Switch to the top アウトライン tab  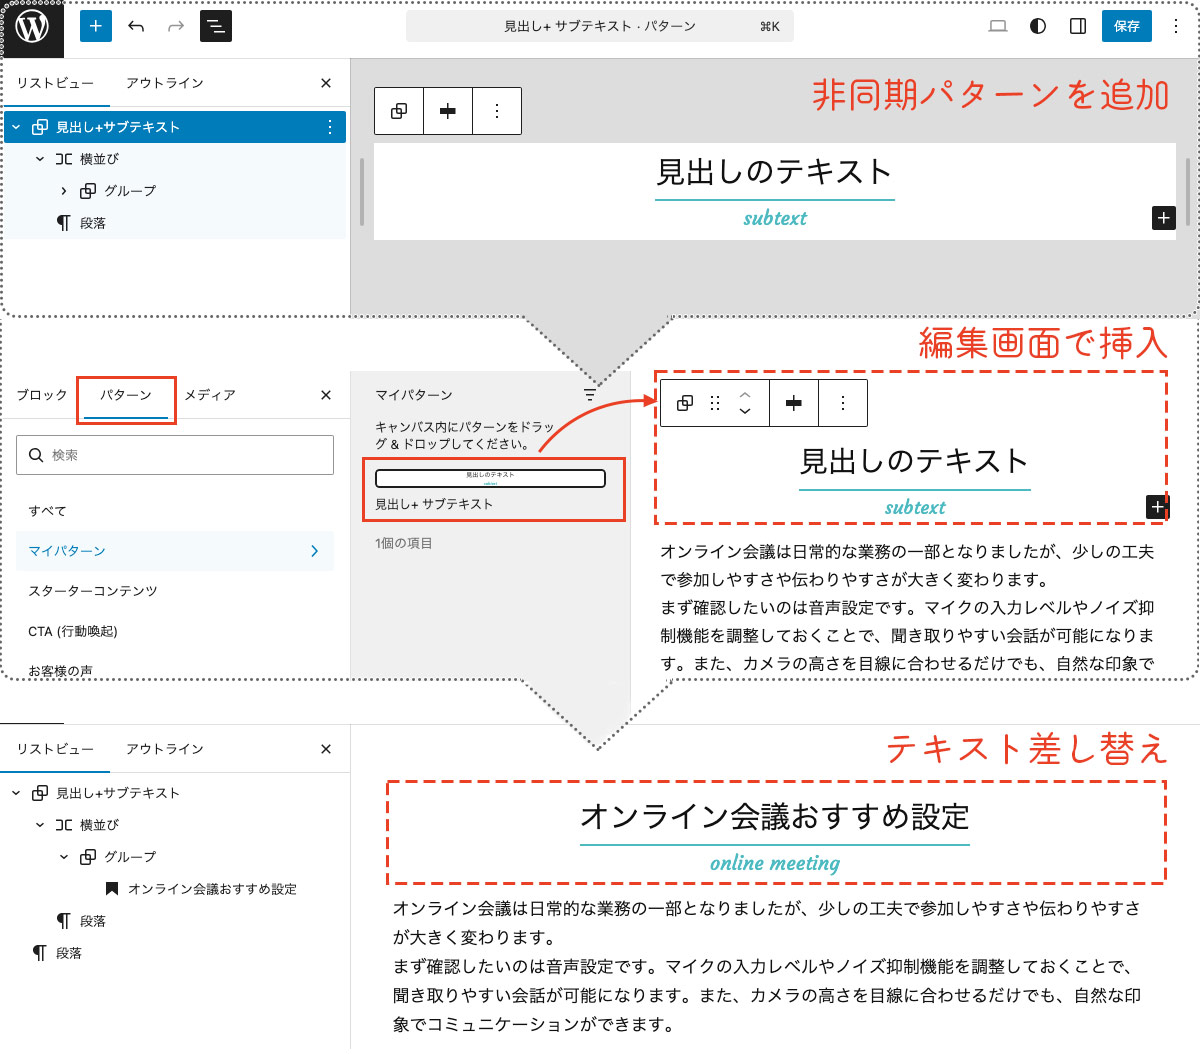pyautogui.click(x=165, y=83)
